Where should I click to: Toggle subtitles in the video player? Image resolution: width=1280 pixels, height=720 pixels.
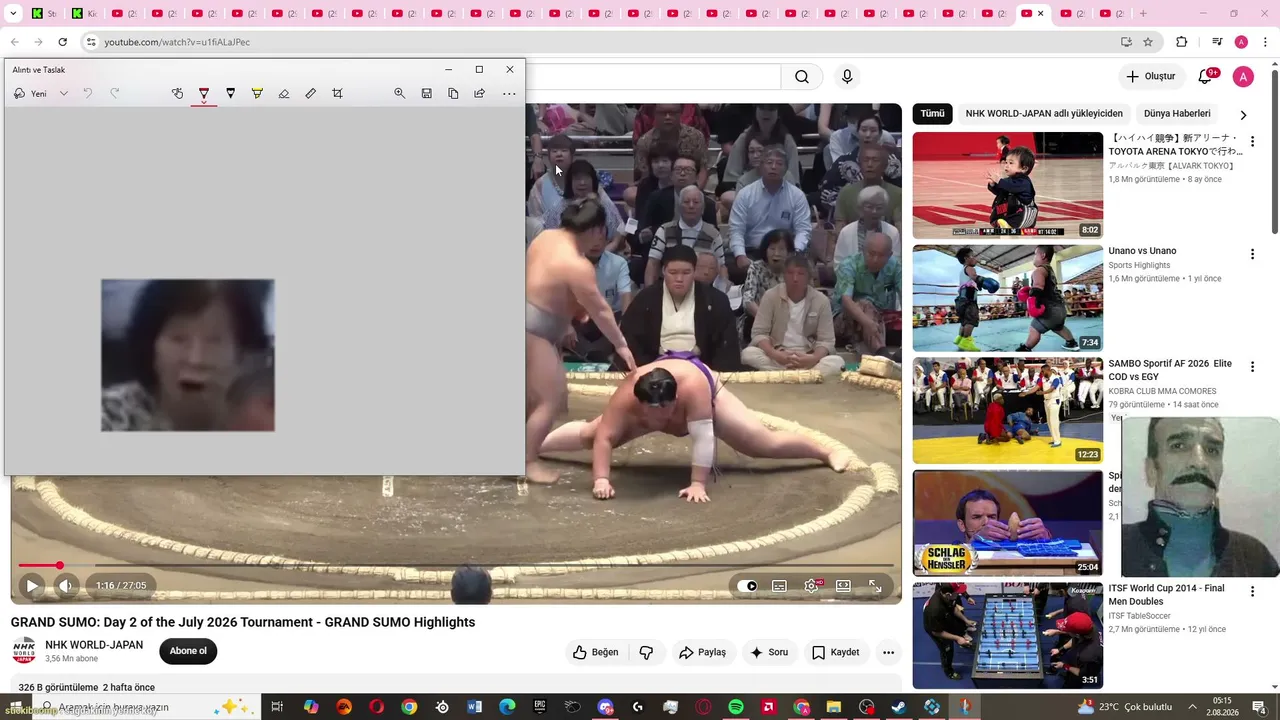click(779, 586)
